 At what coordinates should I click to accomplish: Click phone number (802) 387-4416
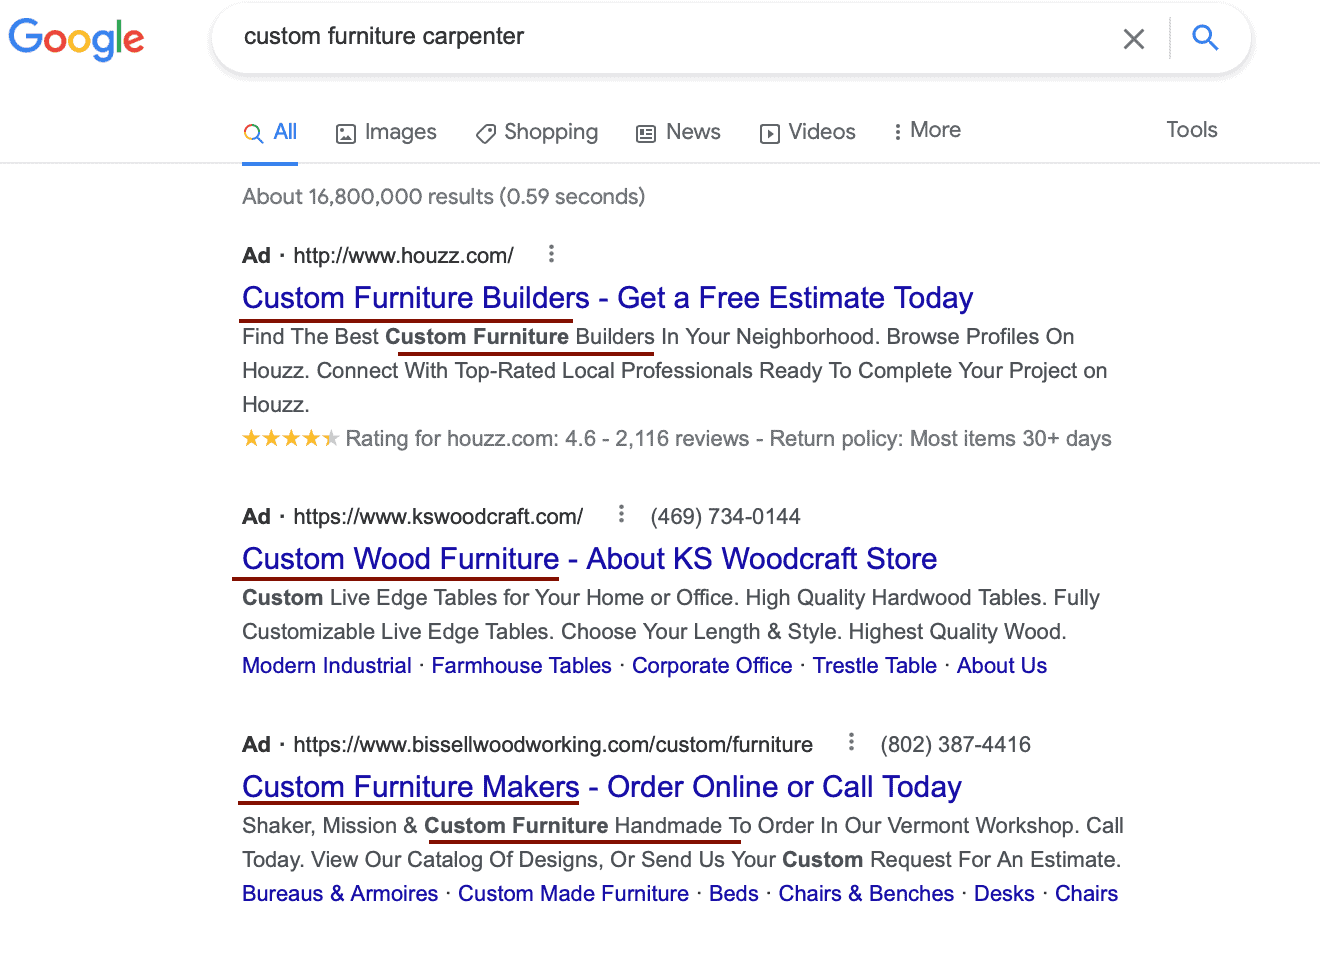955,745
